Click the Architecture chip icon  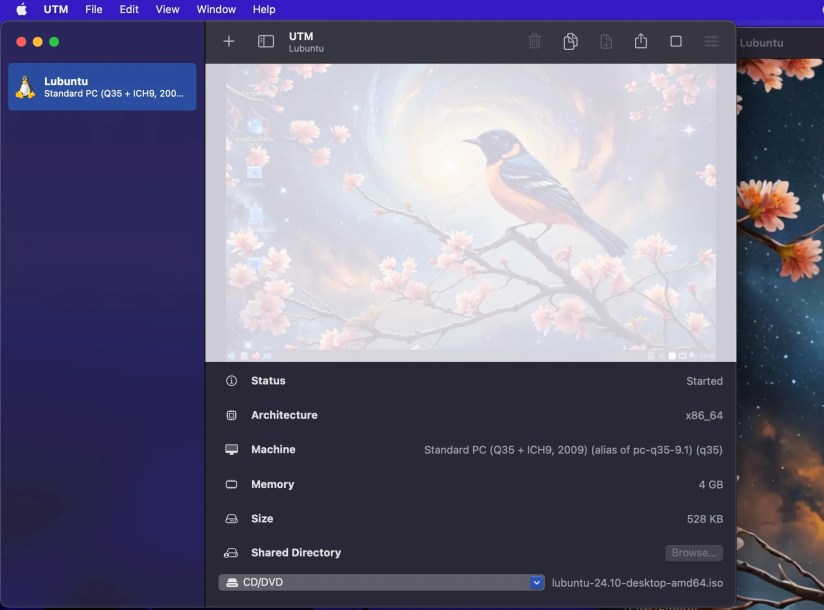pos(231,415)
